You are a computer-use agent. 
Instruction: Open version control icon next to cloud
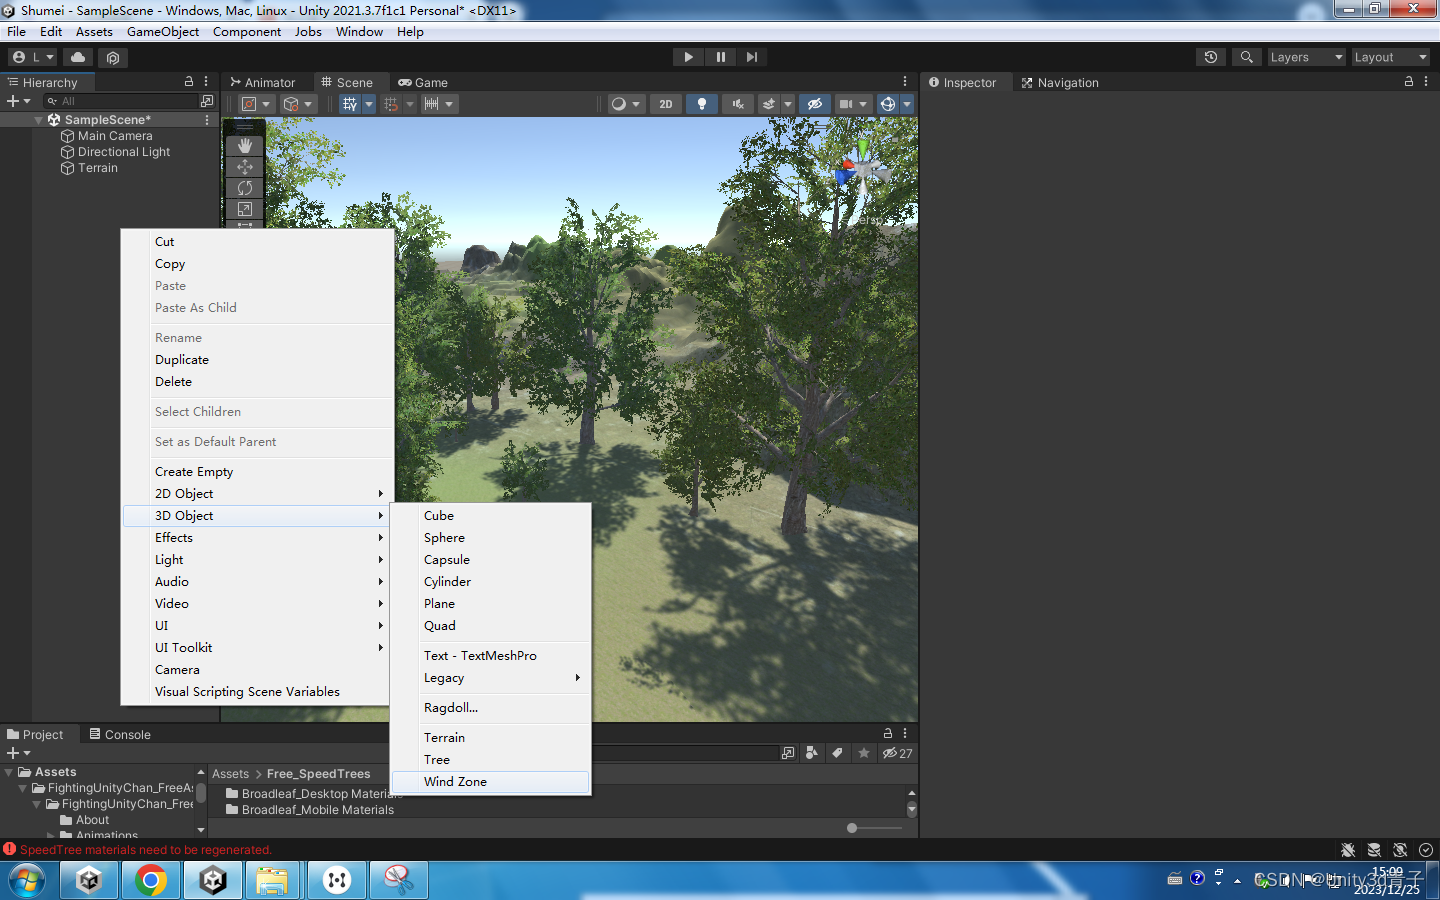pos(113,57)
